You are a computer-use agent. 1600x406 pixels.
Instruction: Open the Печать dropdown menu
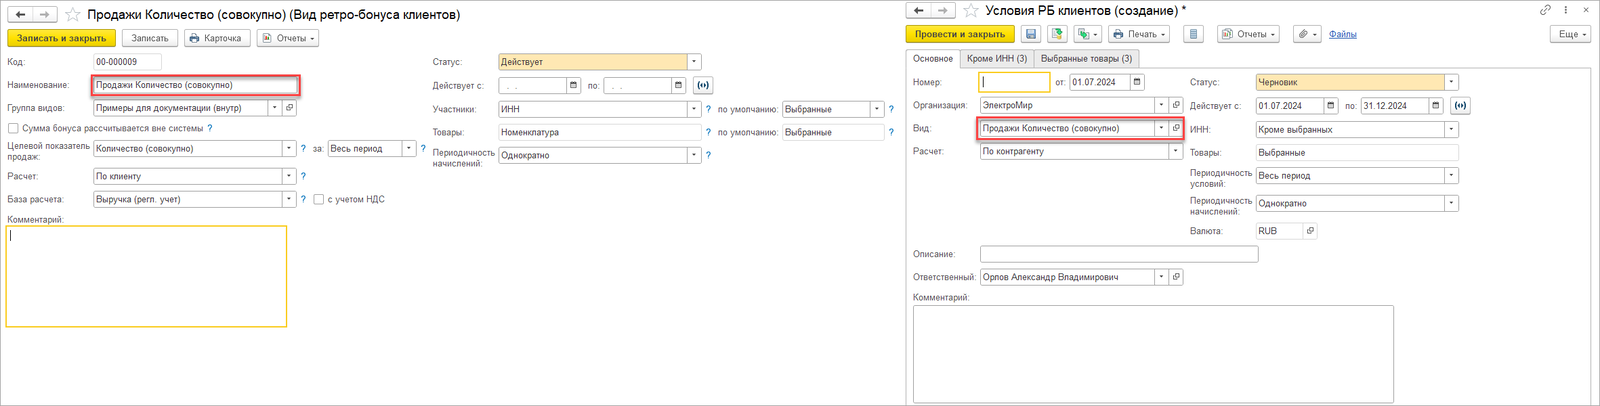[1139, 34]
